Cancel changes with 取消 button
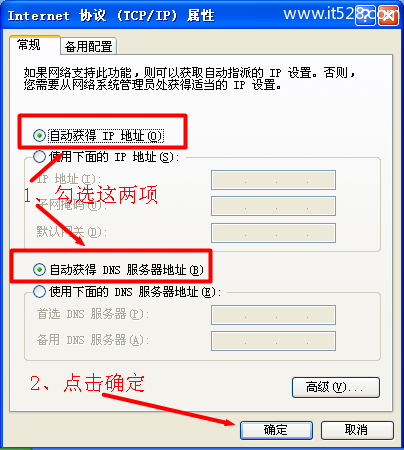404x450 pixels. click(x=357, y=430)
